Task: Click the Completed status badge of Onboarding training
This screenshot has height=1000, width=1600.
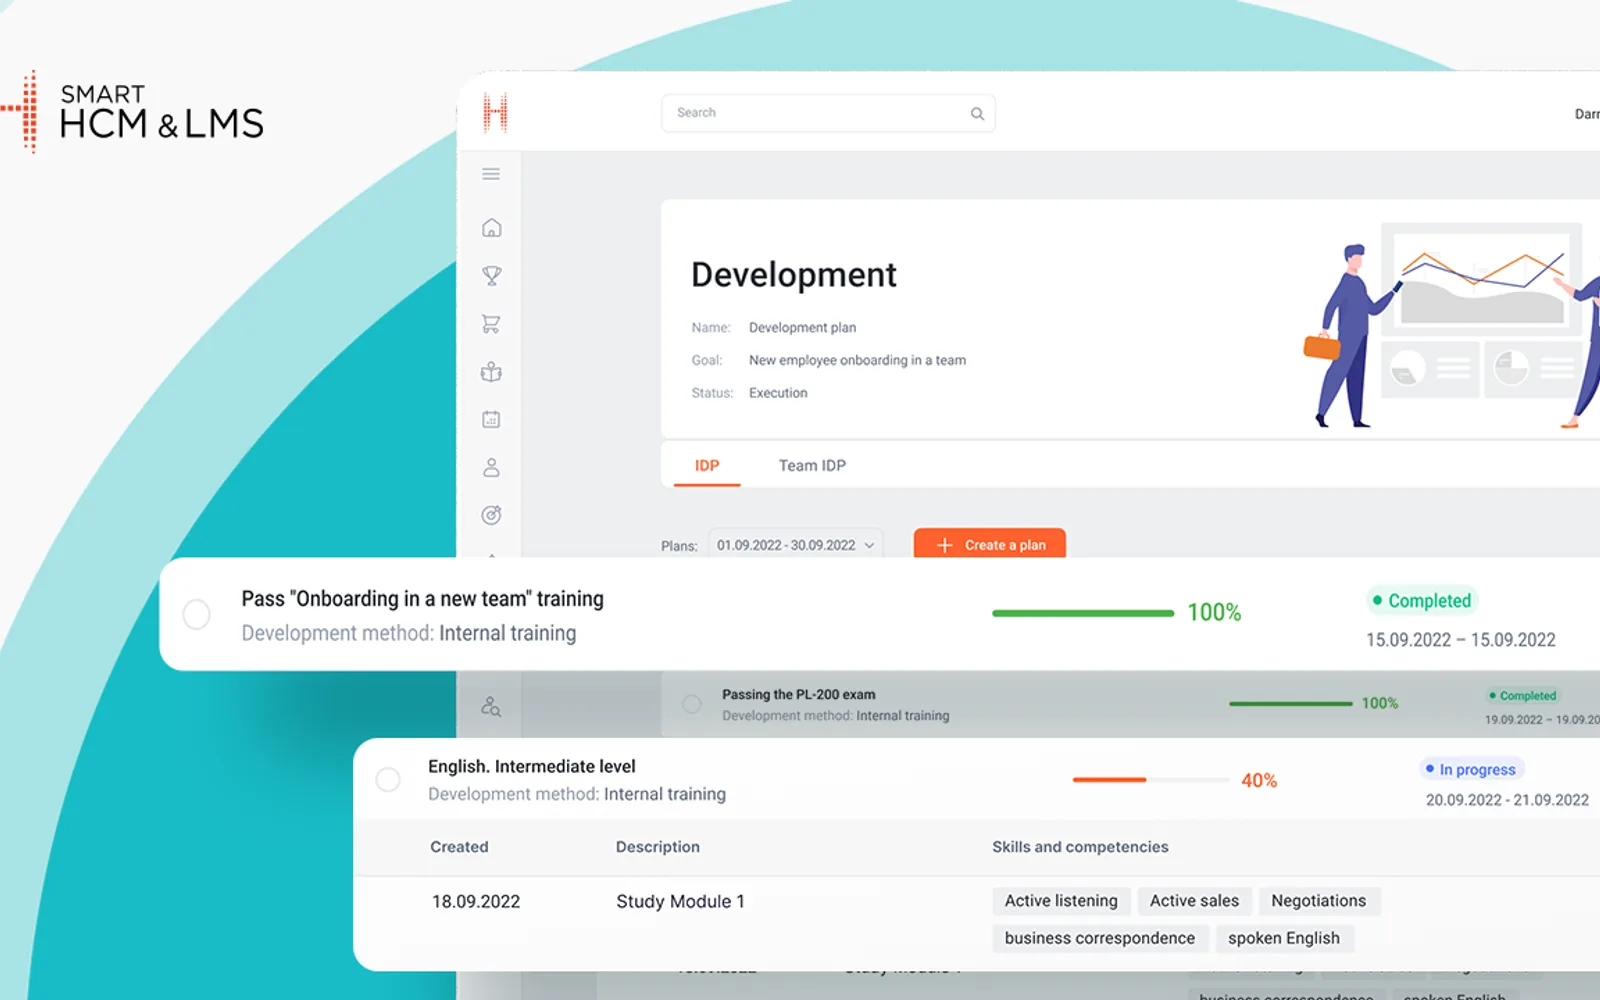Action: click(x=1422, y=601)
